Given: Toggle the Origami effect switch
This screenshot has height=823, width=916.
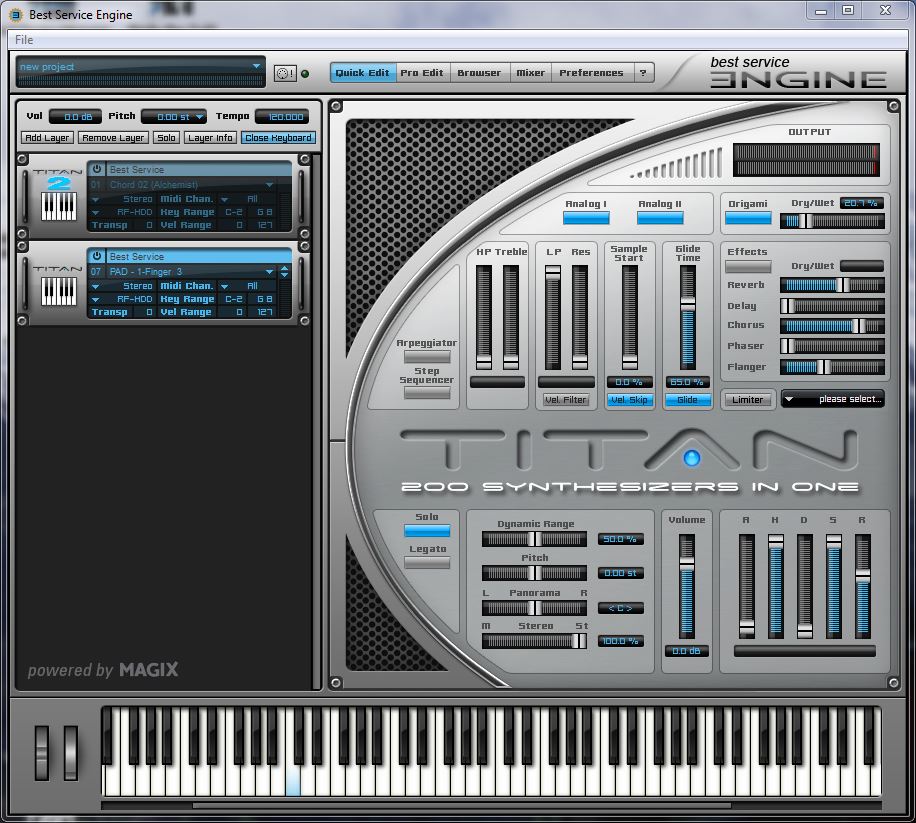Looking at the screenshot, I should (748, 218).
